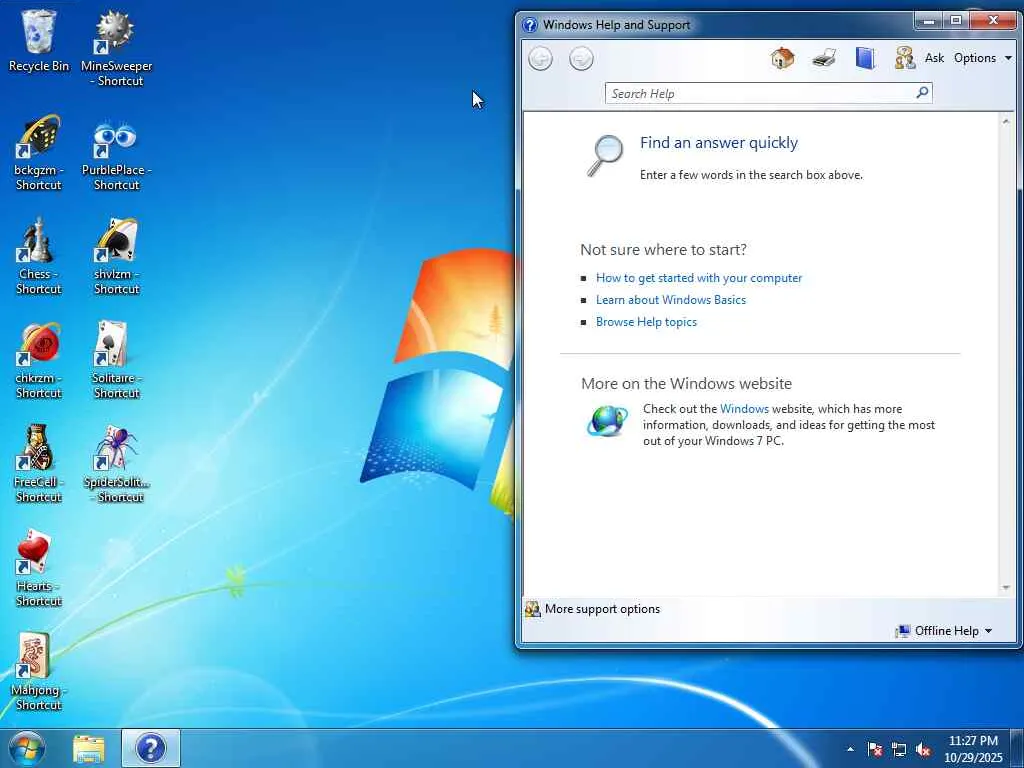Select the FreeCell shortcut icon
This screenshot has height=768, width=1024.
tap(39, 464)
